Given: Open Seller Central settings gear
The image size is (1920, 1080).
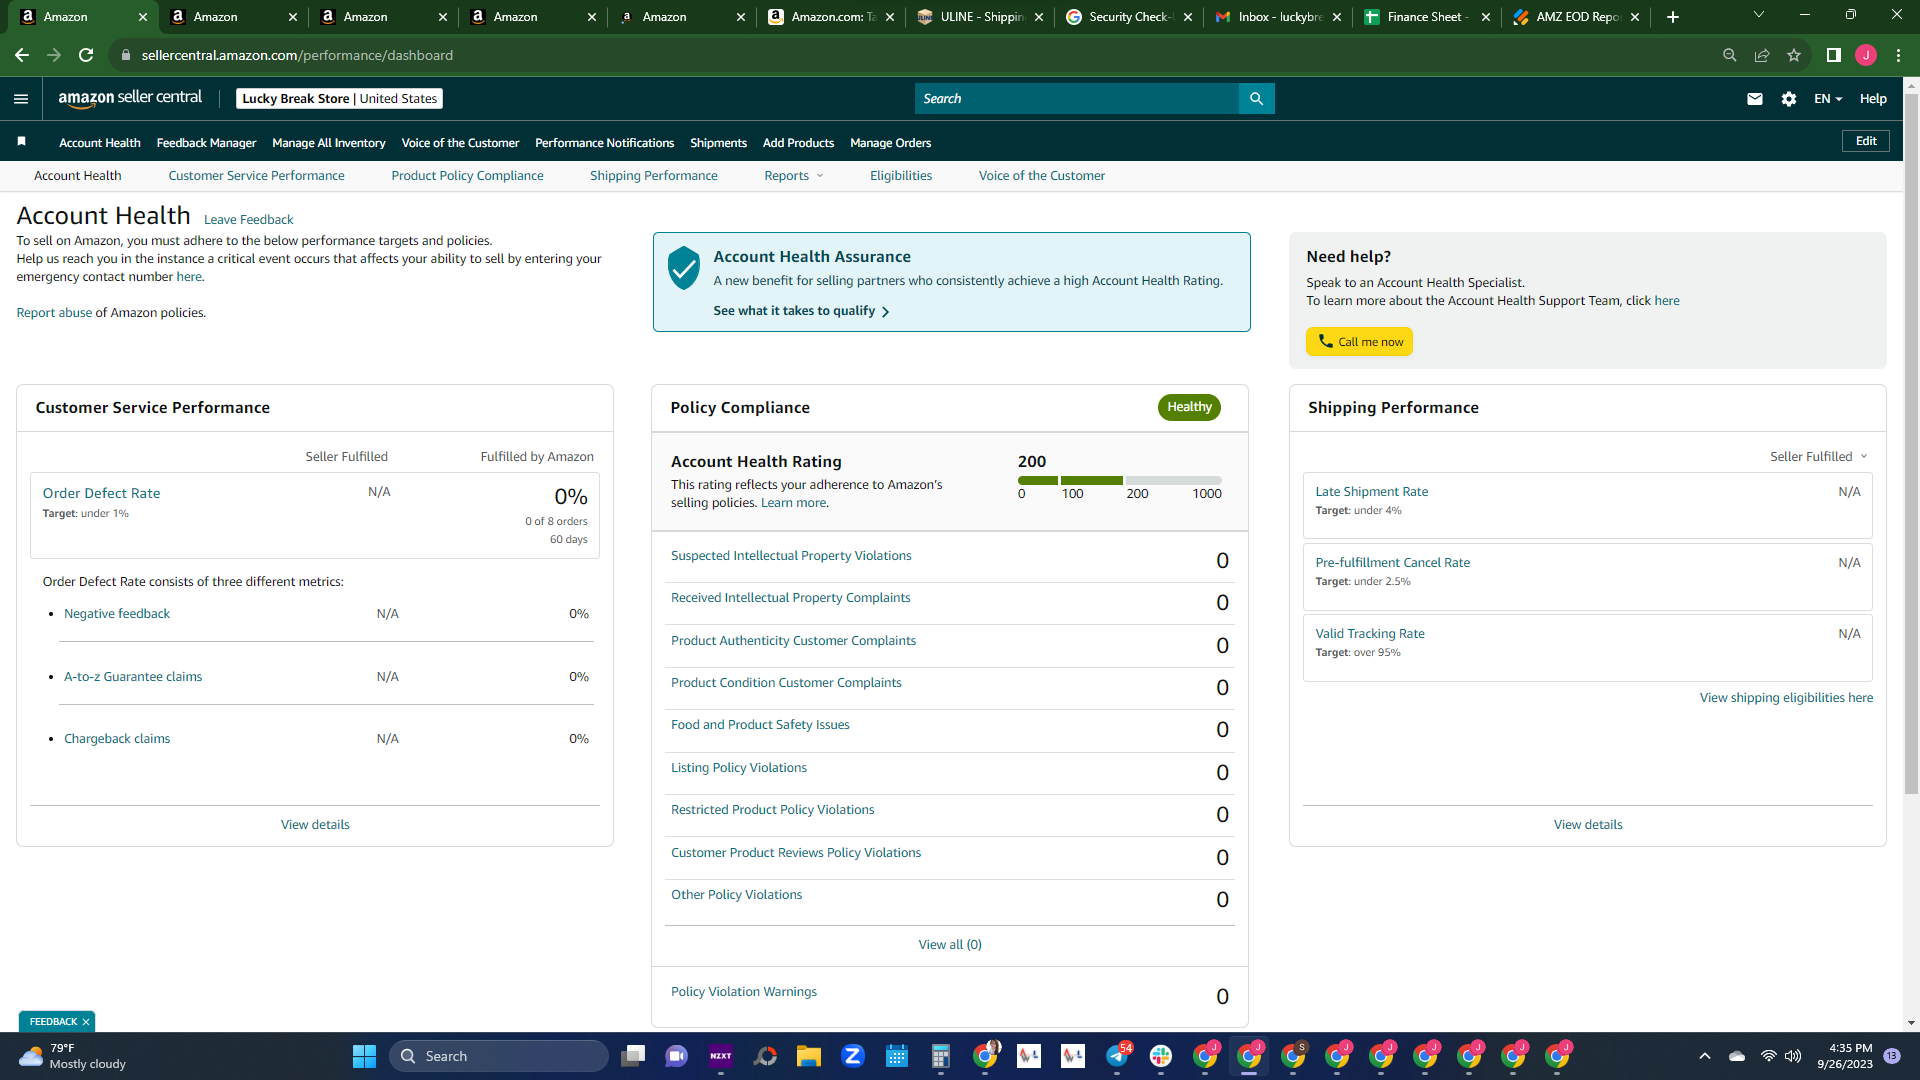Looking at the screenshot, I should tap(1789, 98).
